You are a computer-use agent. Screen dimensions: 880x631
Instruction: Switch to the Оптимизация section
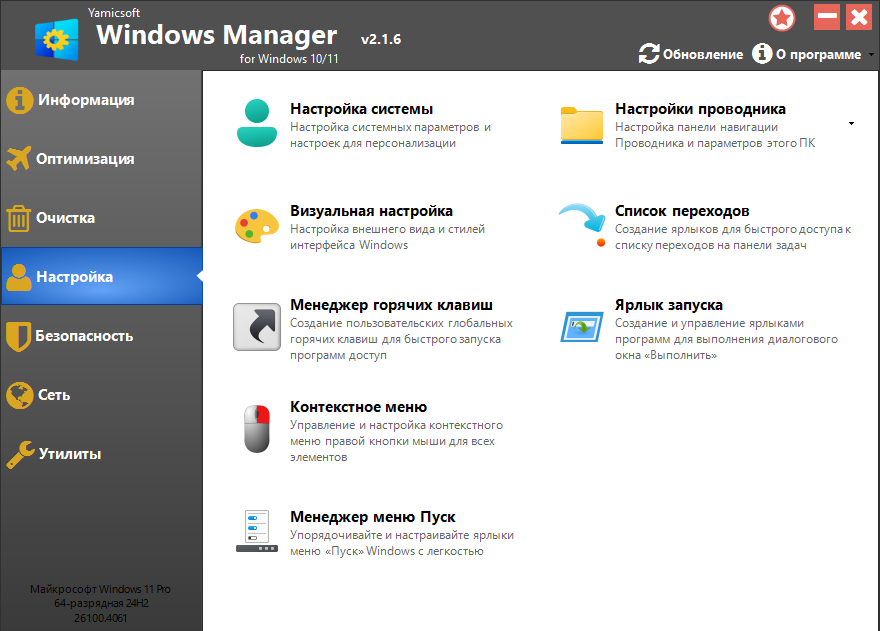[85, 159]
